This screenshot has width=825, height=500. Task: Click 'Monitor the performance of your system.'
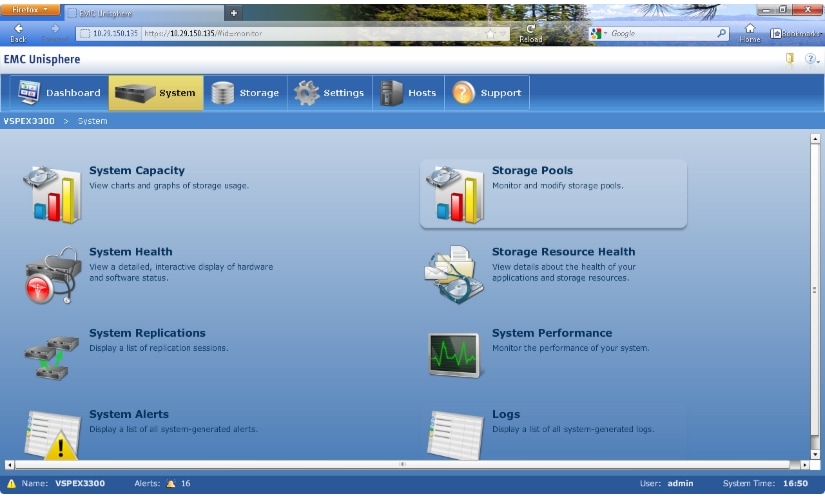(x=570, y=348)
